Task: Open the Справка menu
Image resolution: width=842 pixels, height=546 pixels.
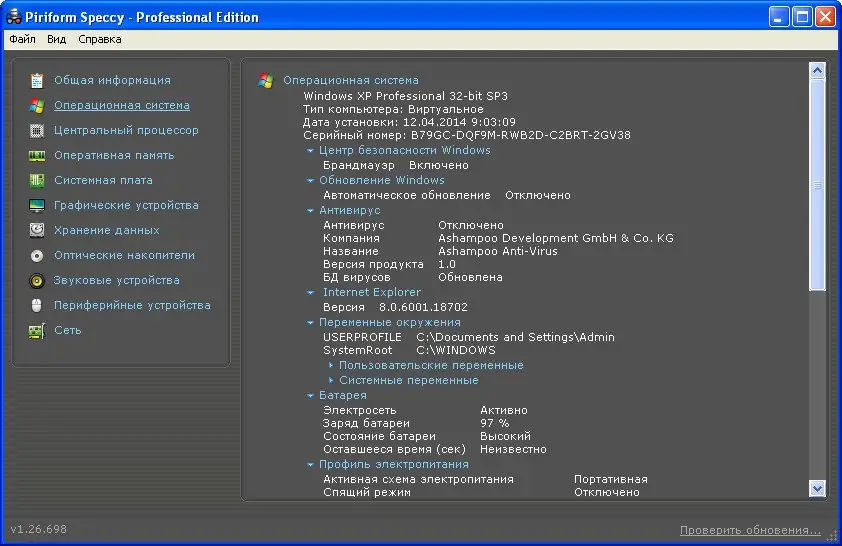Action: pos(100,39)
